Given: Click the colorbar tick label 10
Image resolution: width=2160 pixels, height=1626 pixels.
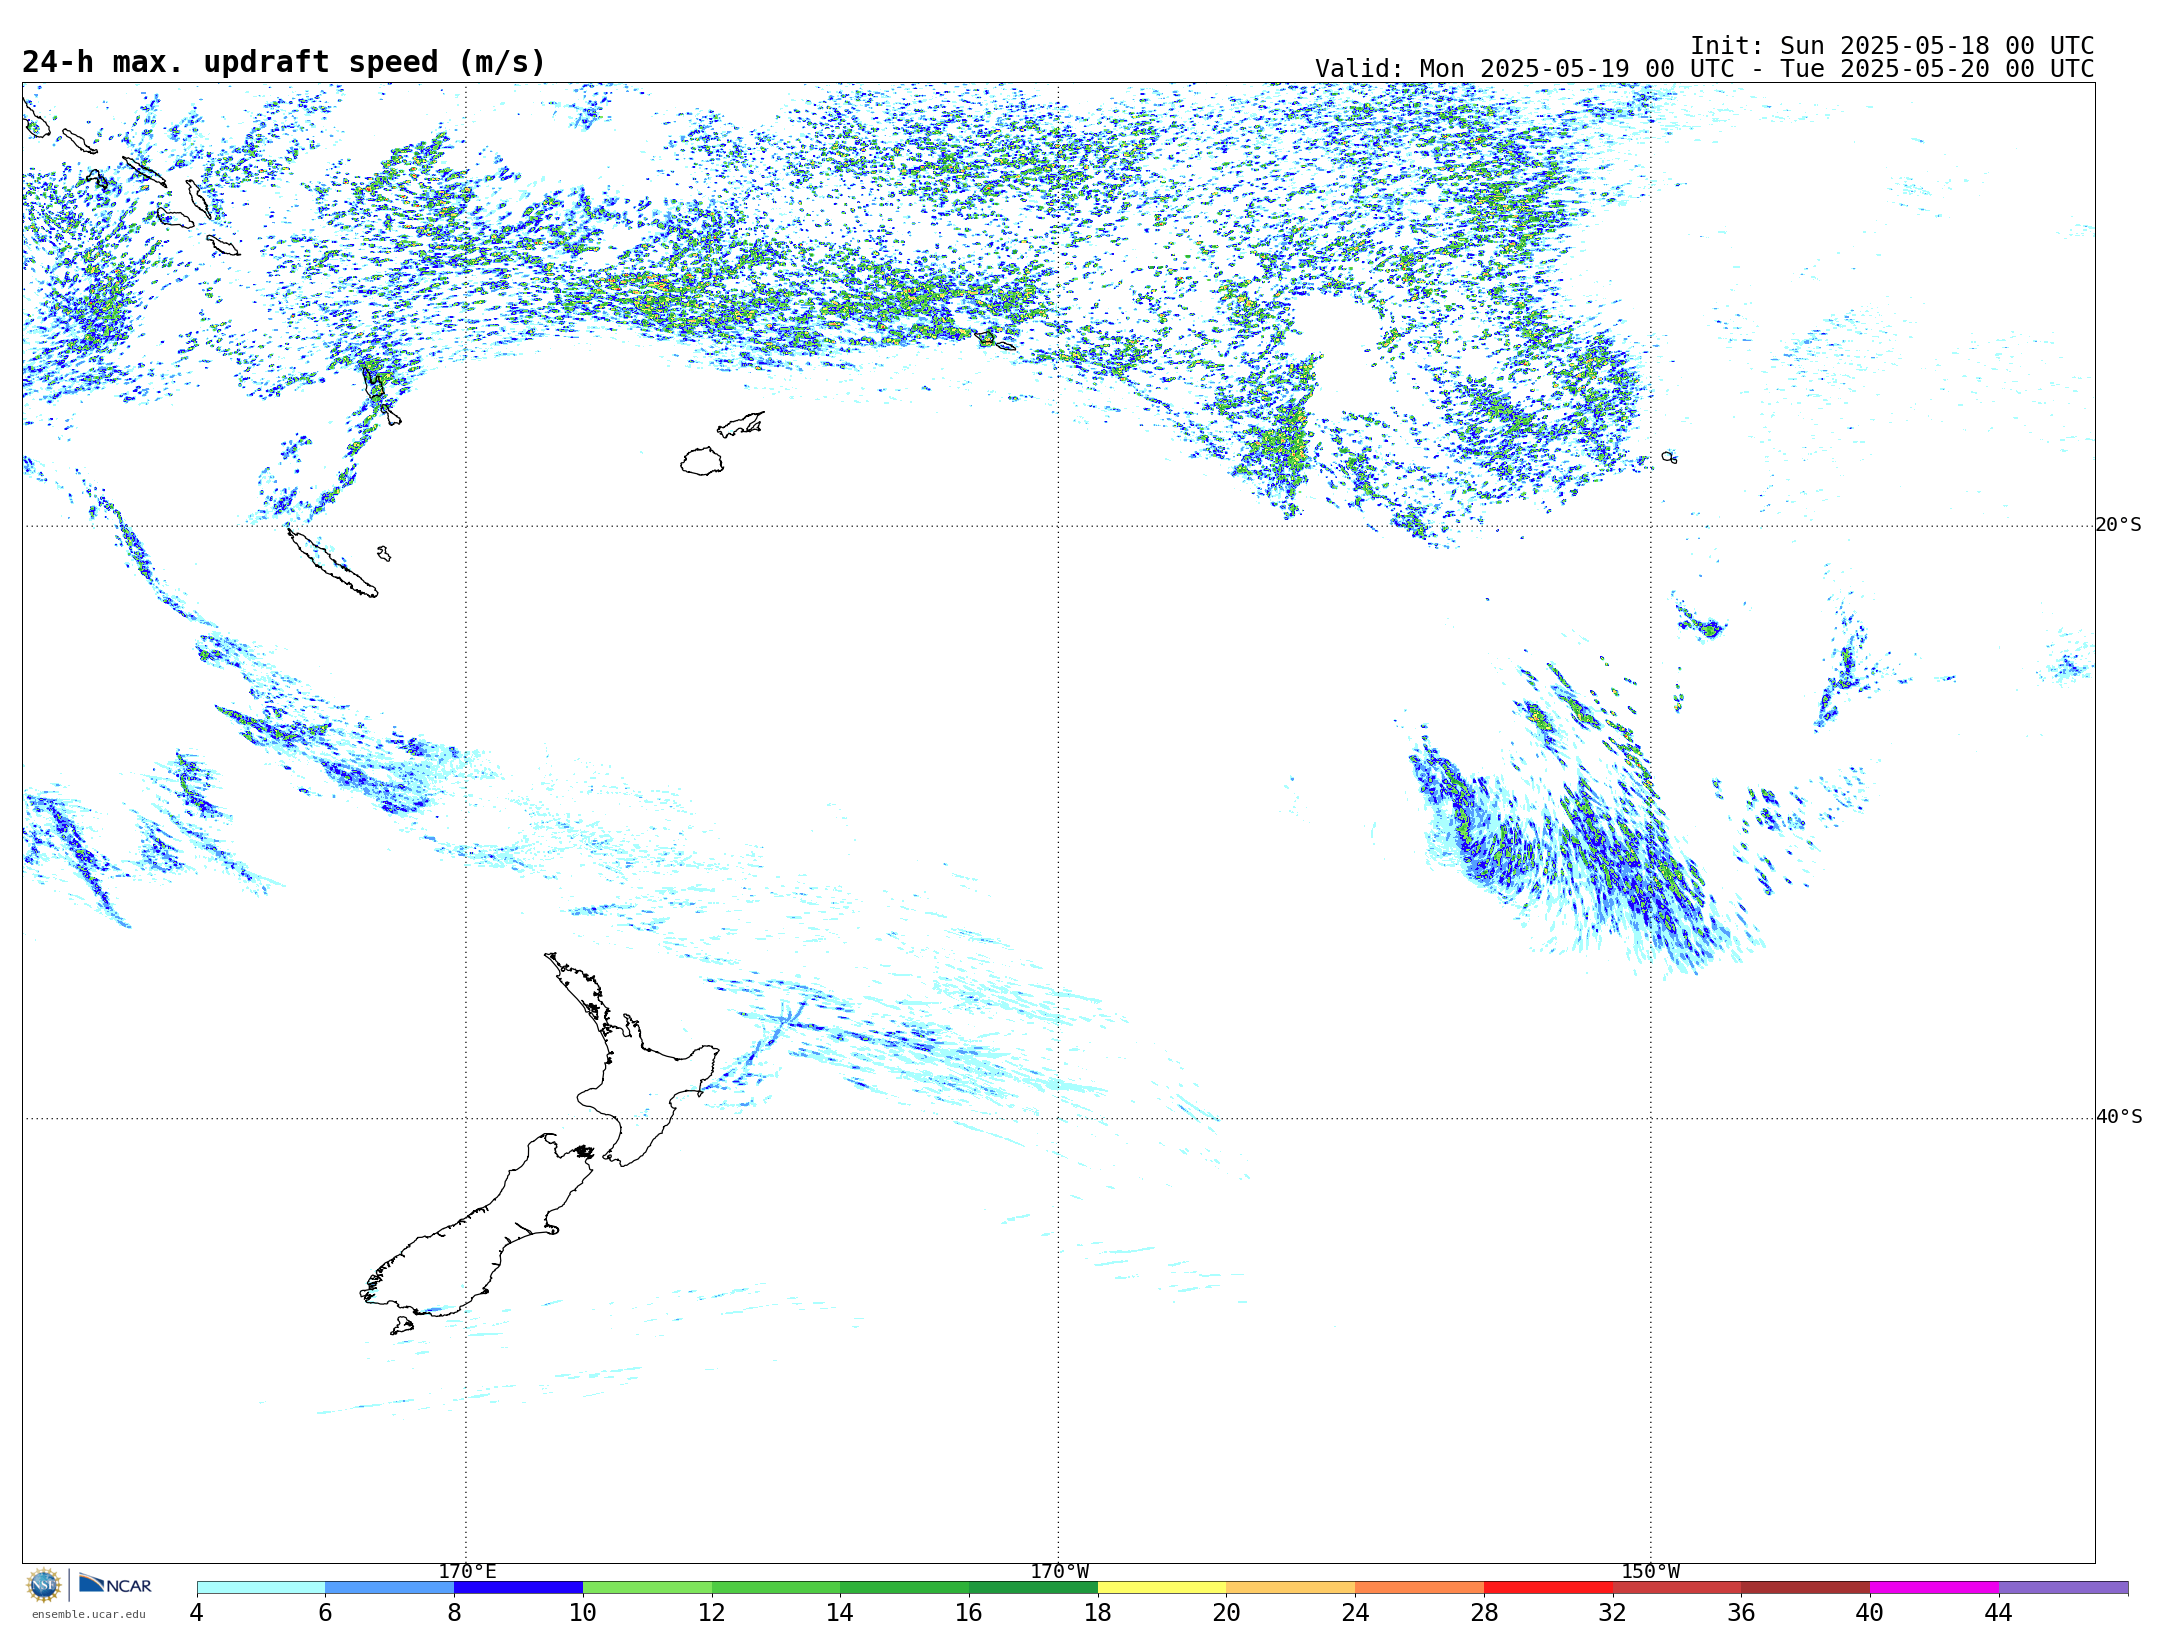Looking at the screenshot, I should [583, 1612].
